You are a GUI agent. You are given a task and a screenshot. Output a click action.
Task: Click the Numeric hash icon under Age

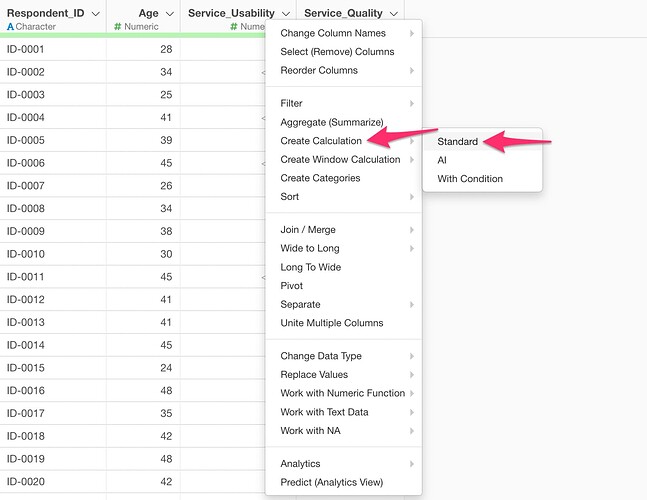pyautogui.click(x=118, y=27)
